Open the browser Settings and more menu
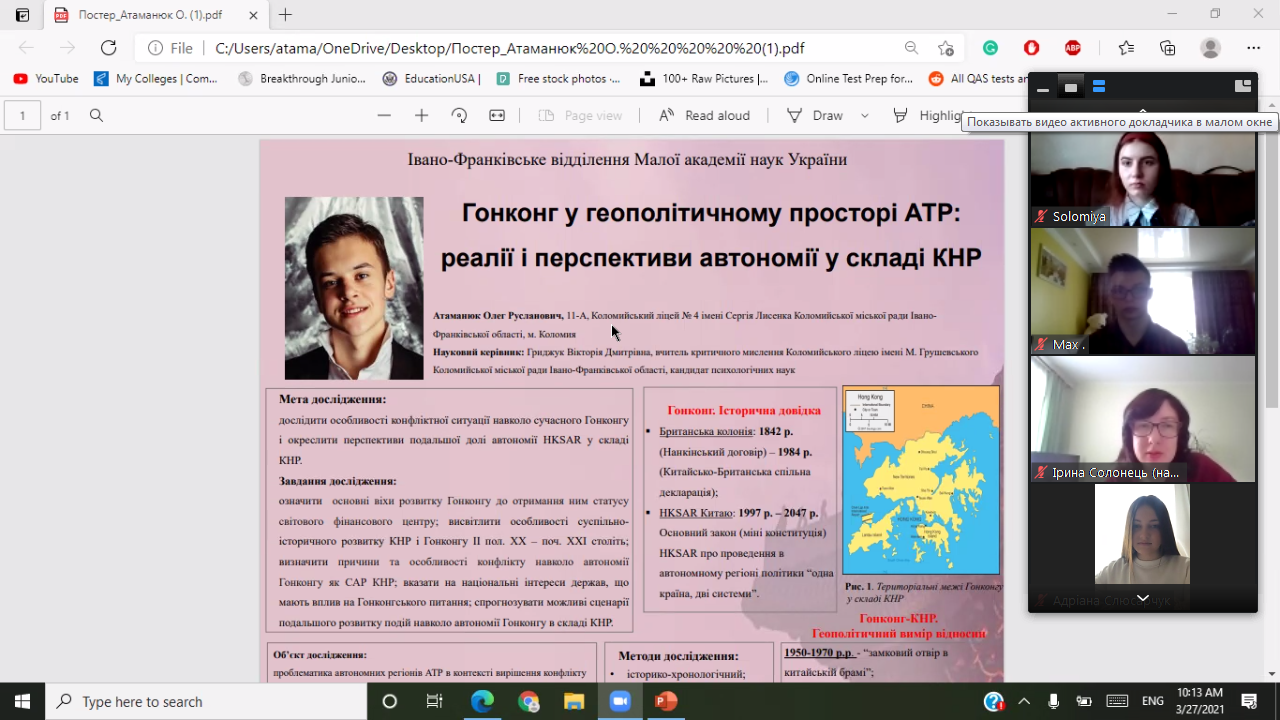The image size is (1280, 720). (1253, 48)
